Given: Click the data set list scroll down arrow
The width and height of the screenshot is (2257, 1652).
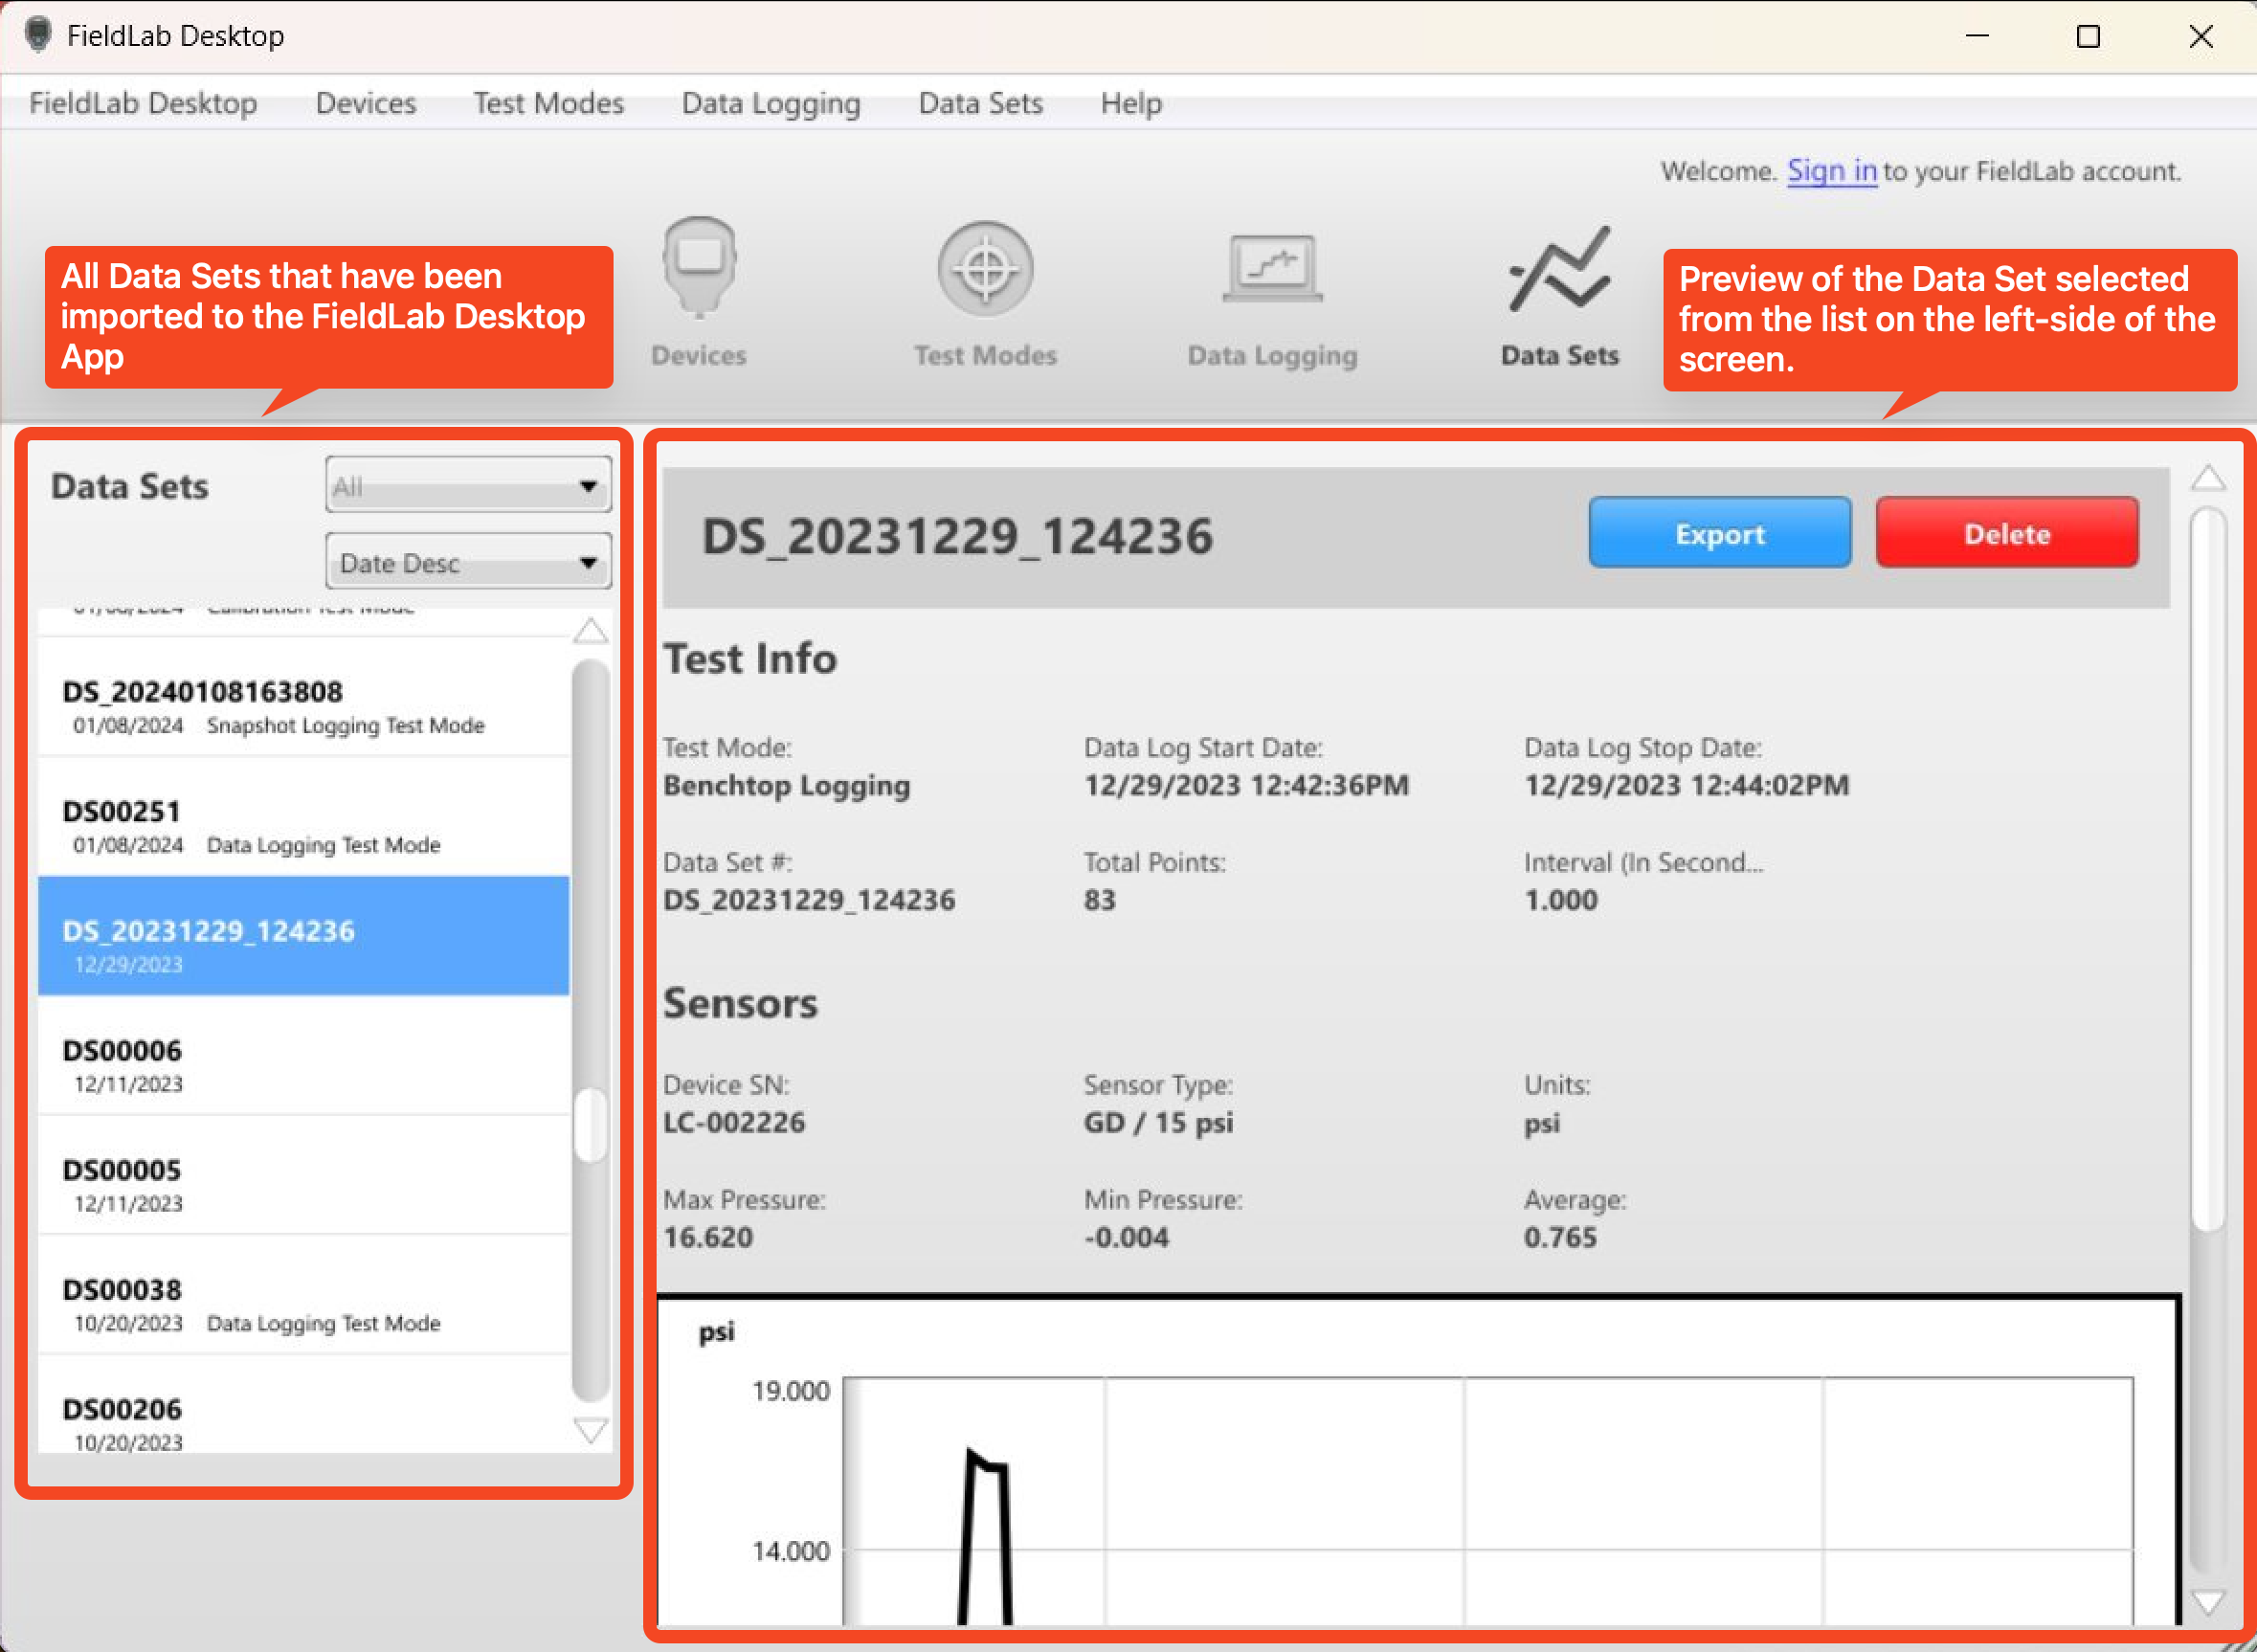Looking at the screenshot, I should tap(590, 1430).
